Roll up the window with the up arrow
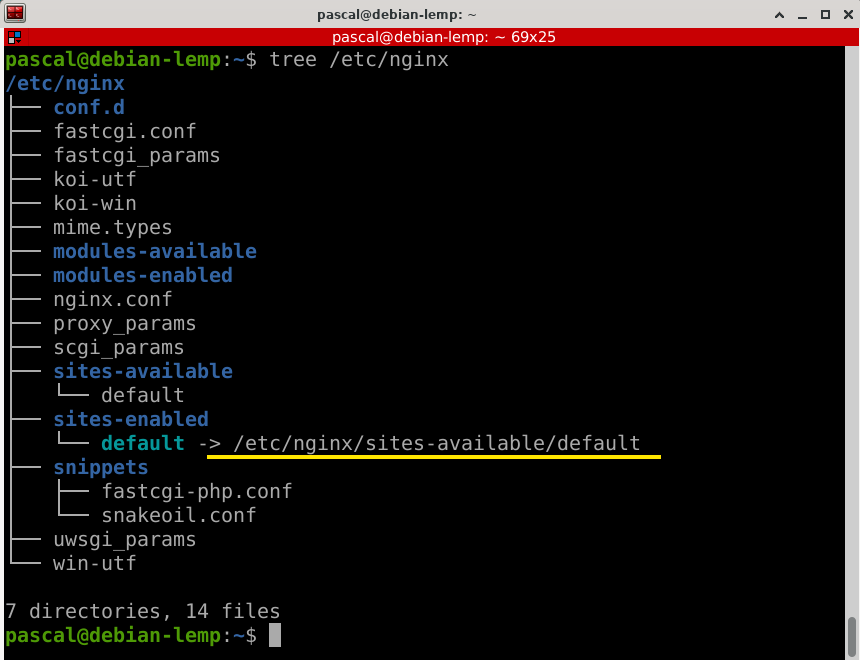The width and height of the screenshot is (860, 660). (x=779, y=15)
